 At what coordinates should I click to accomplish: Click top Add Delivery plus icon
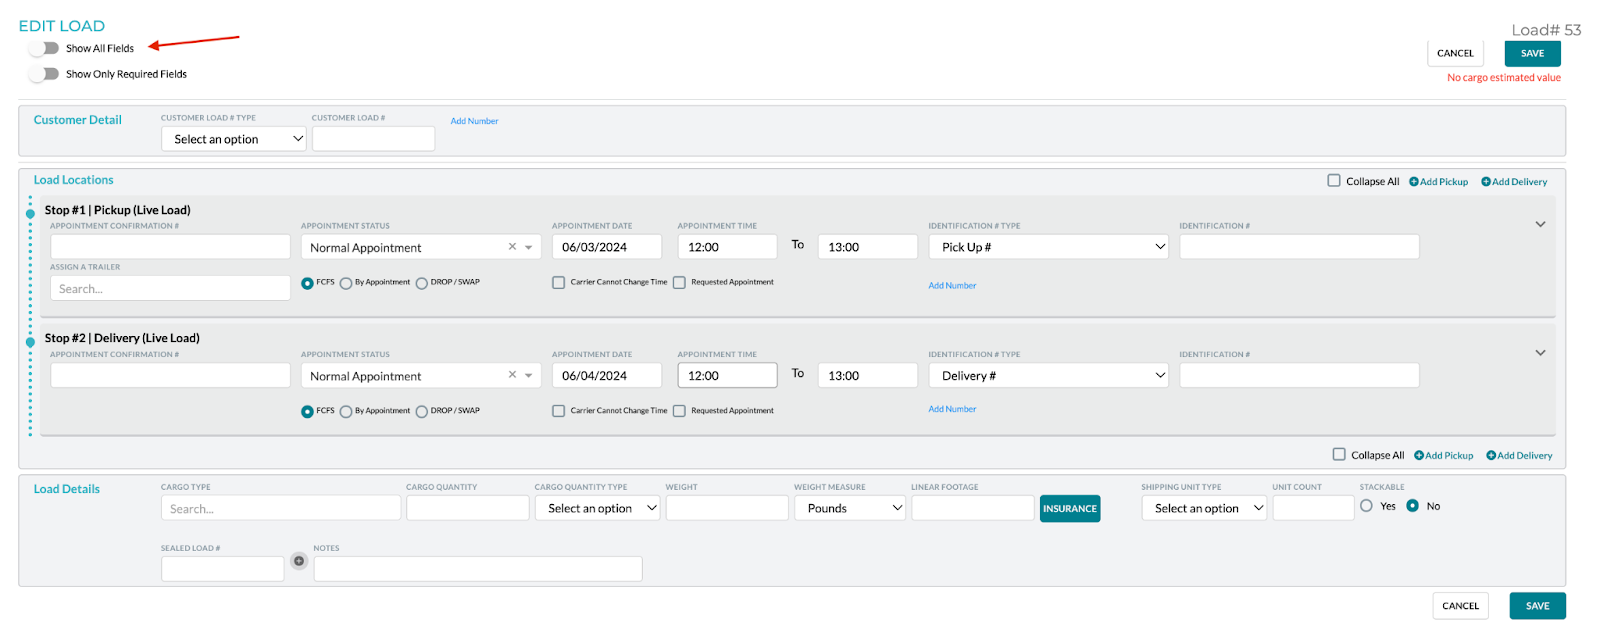1486,182
